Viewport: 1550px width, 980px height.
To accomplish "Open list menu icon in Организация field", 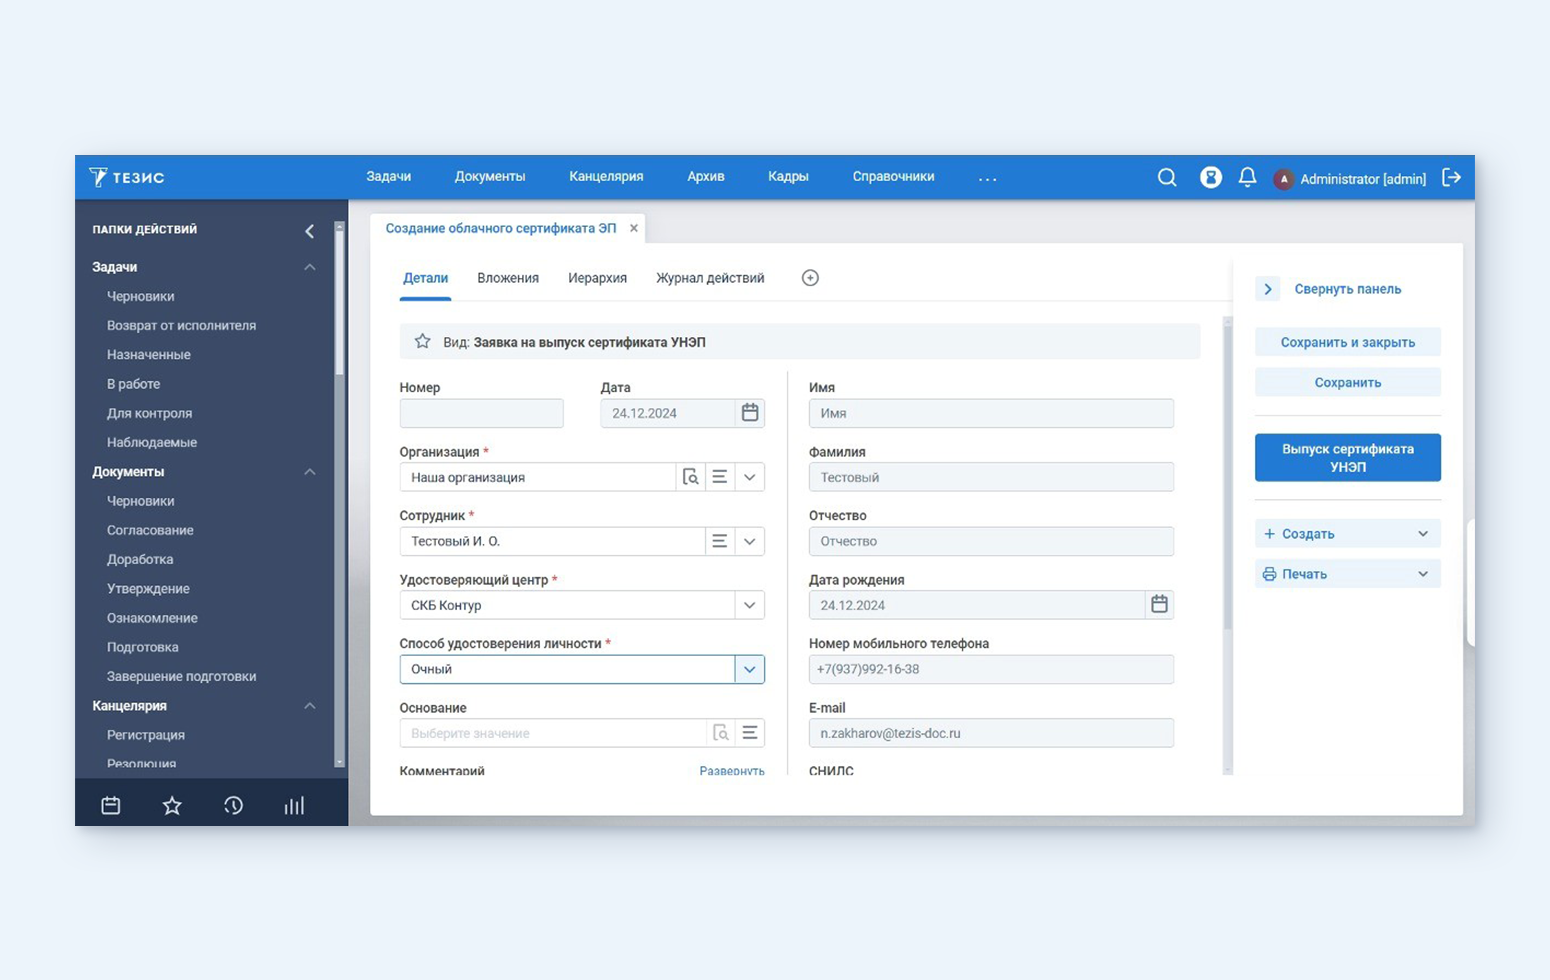I will pos(719,477).
